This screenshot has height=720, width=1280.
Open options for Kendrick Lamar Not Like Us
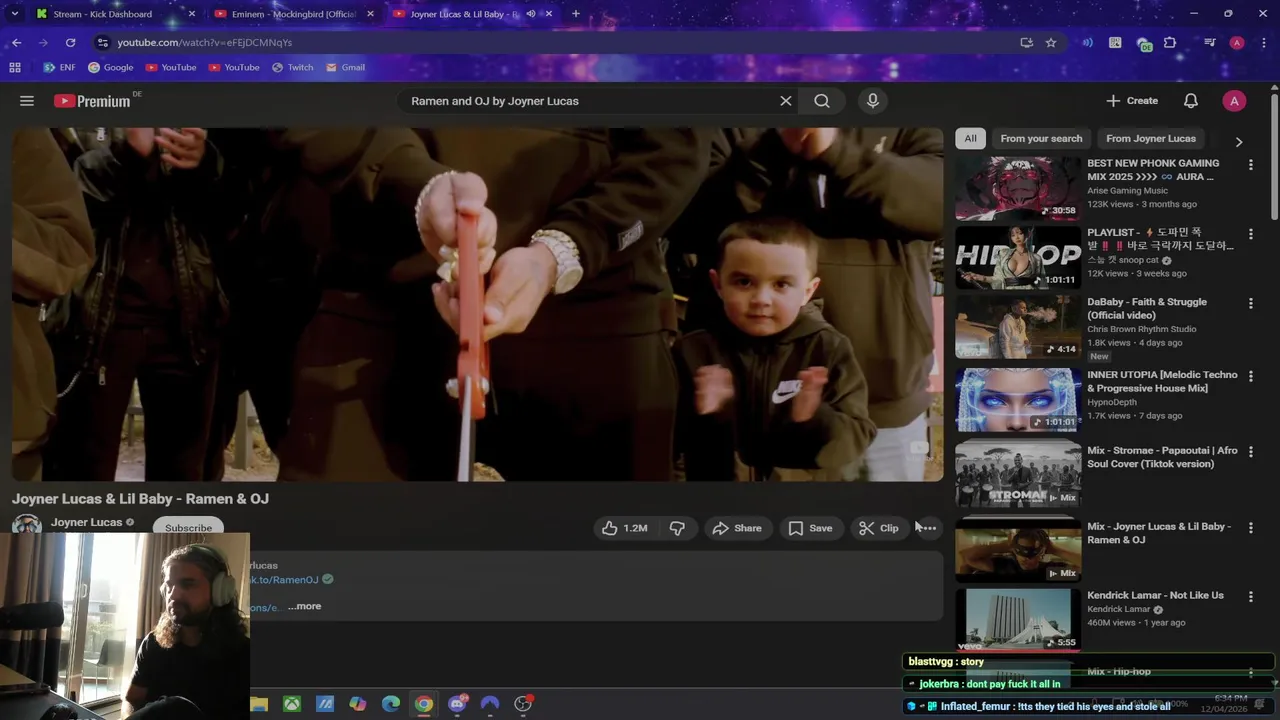tap(1250, 596)
